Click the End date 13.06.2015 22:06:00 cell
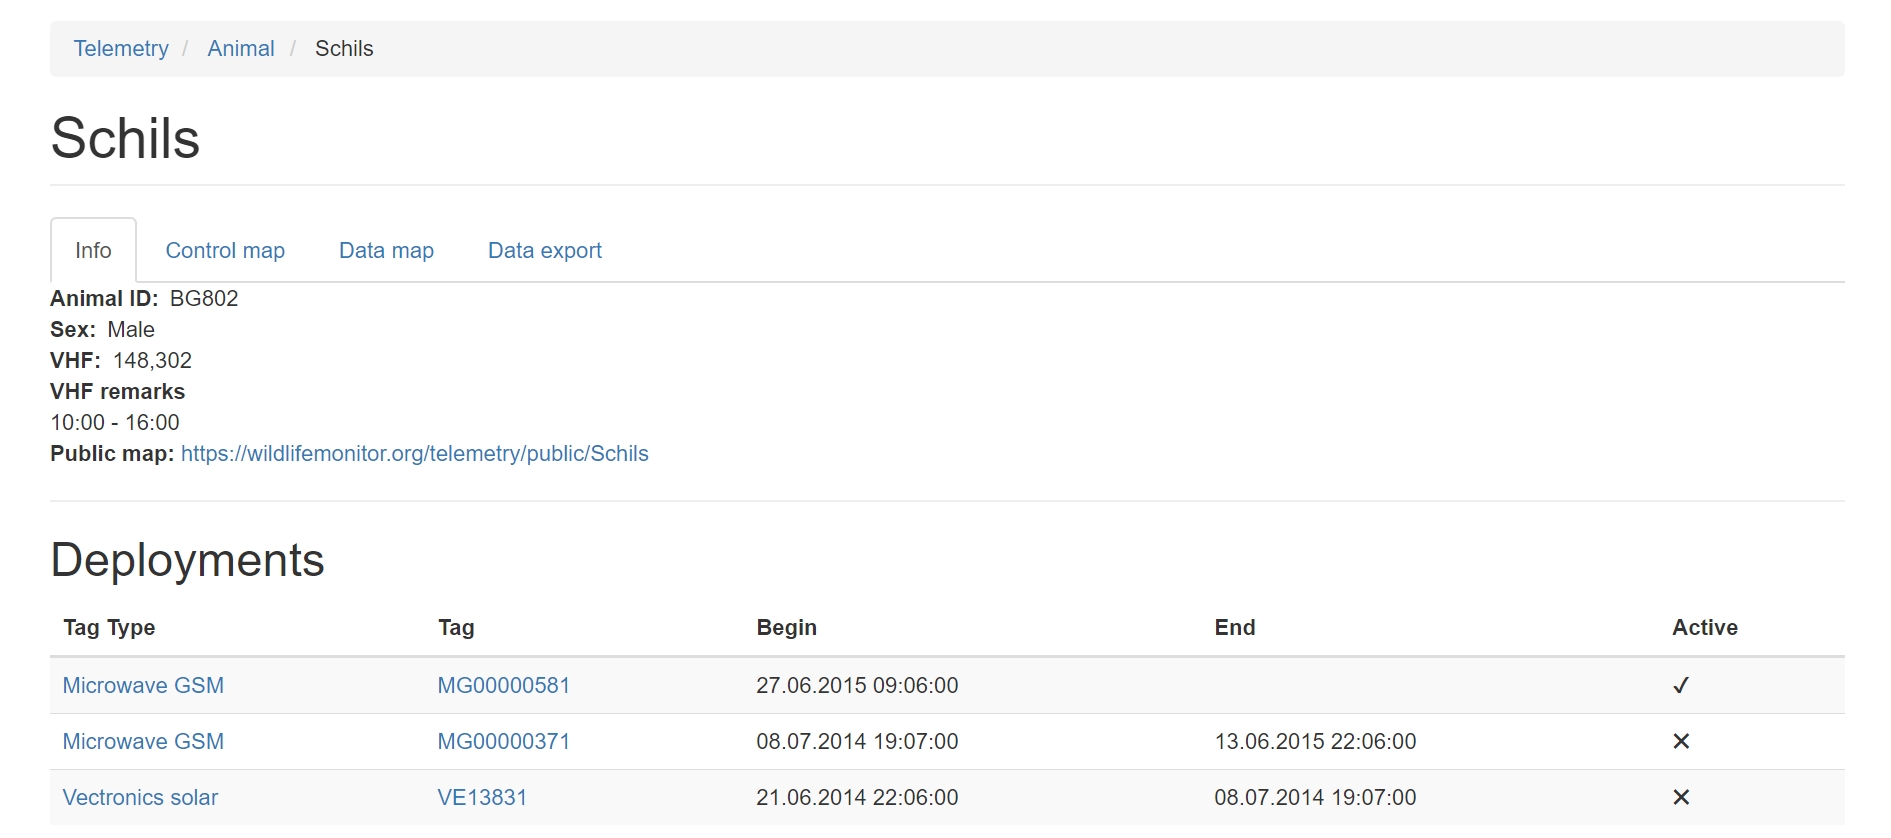The image size is (1891, 838). tap(1314, 741)
